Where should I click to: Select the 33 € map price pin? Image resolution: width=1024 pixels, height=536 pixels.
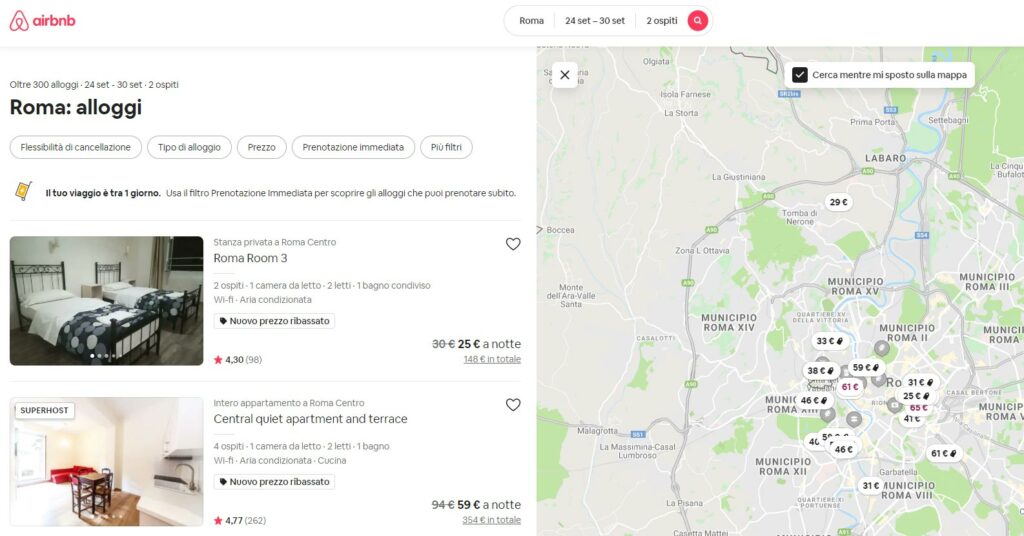click(828, 341)
